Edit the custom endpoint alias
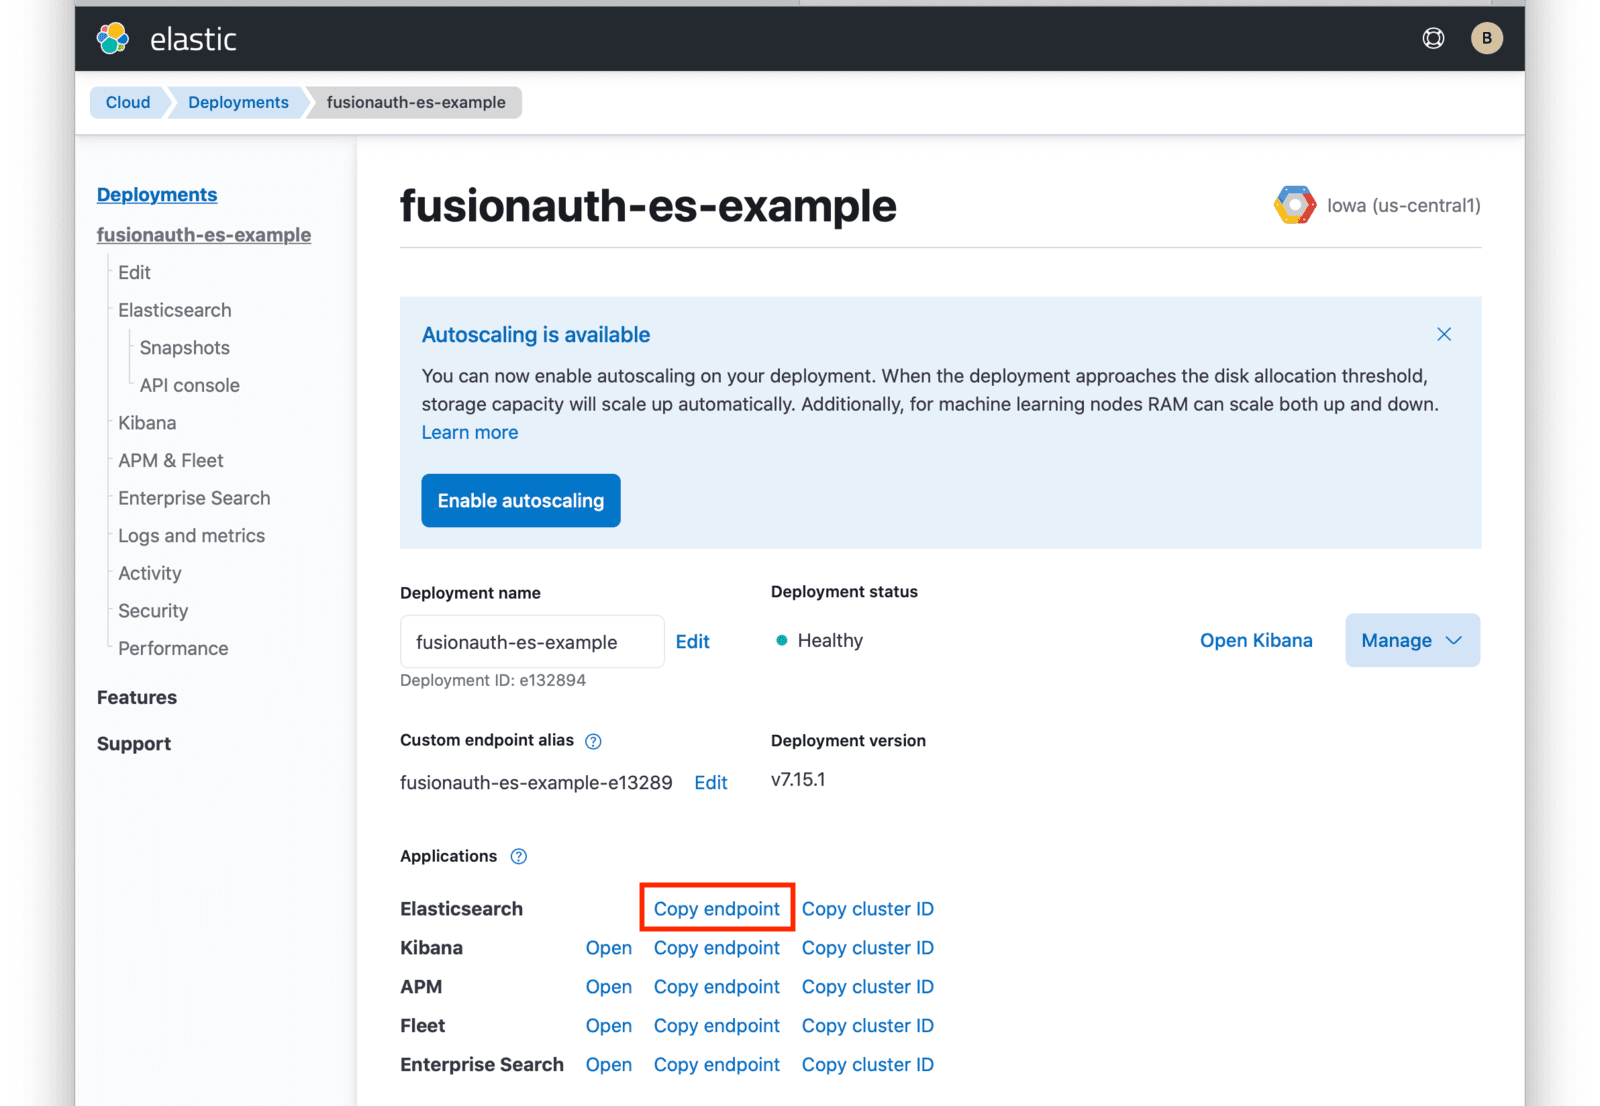Viewport: 1600px width, 1106px height. click(711, 783)
